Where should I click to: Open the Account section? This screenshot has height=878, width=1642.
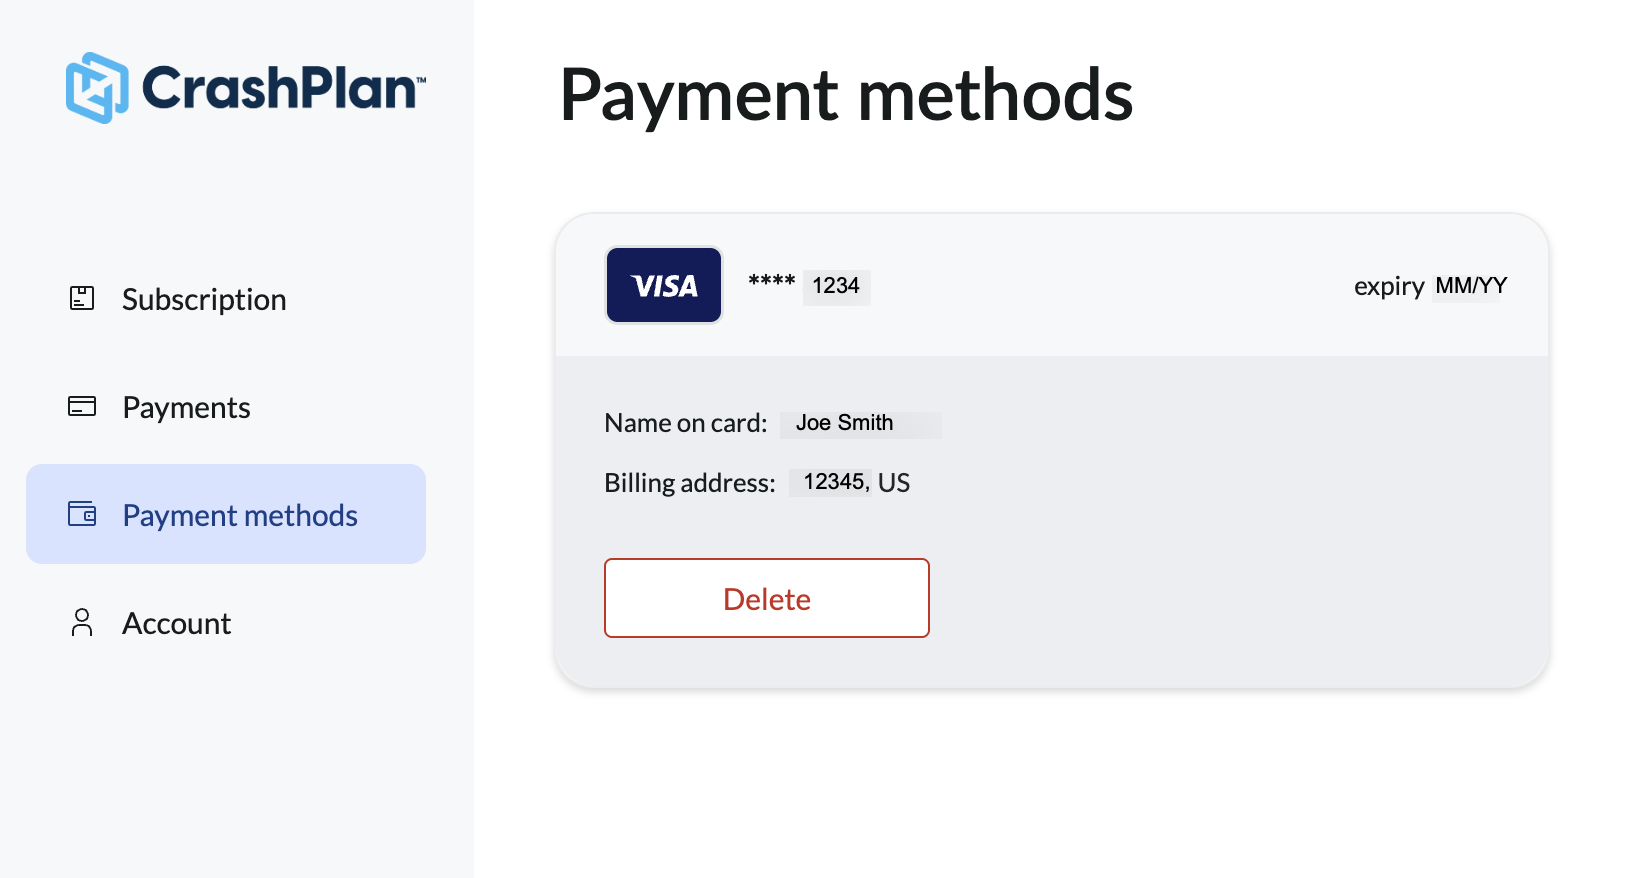176,622
